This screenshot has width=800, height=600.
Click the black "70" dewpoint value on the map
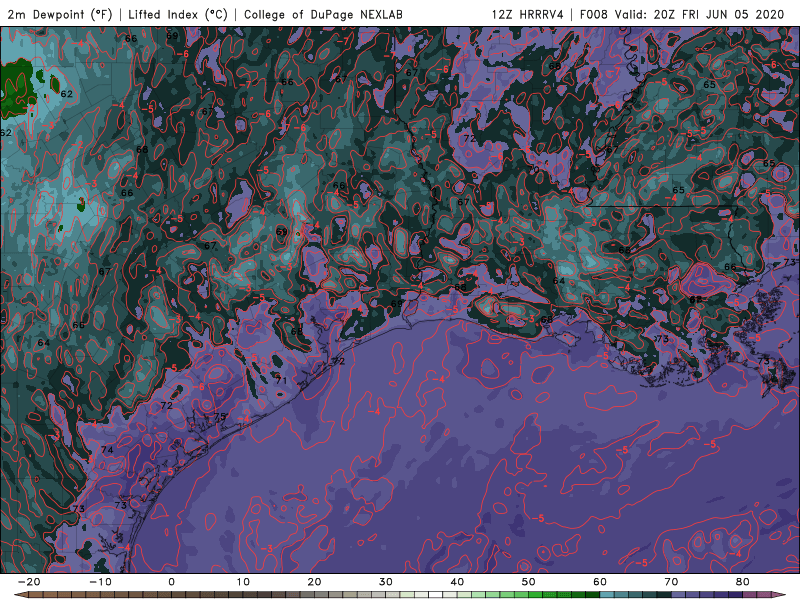pyautogui.click(x=534, y=169)
